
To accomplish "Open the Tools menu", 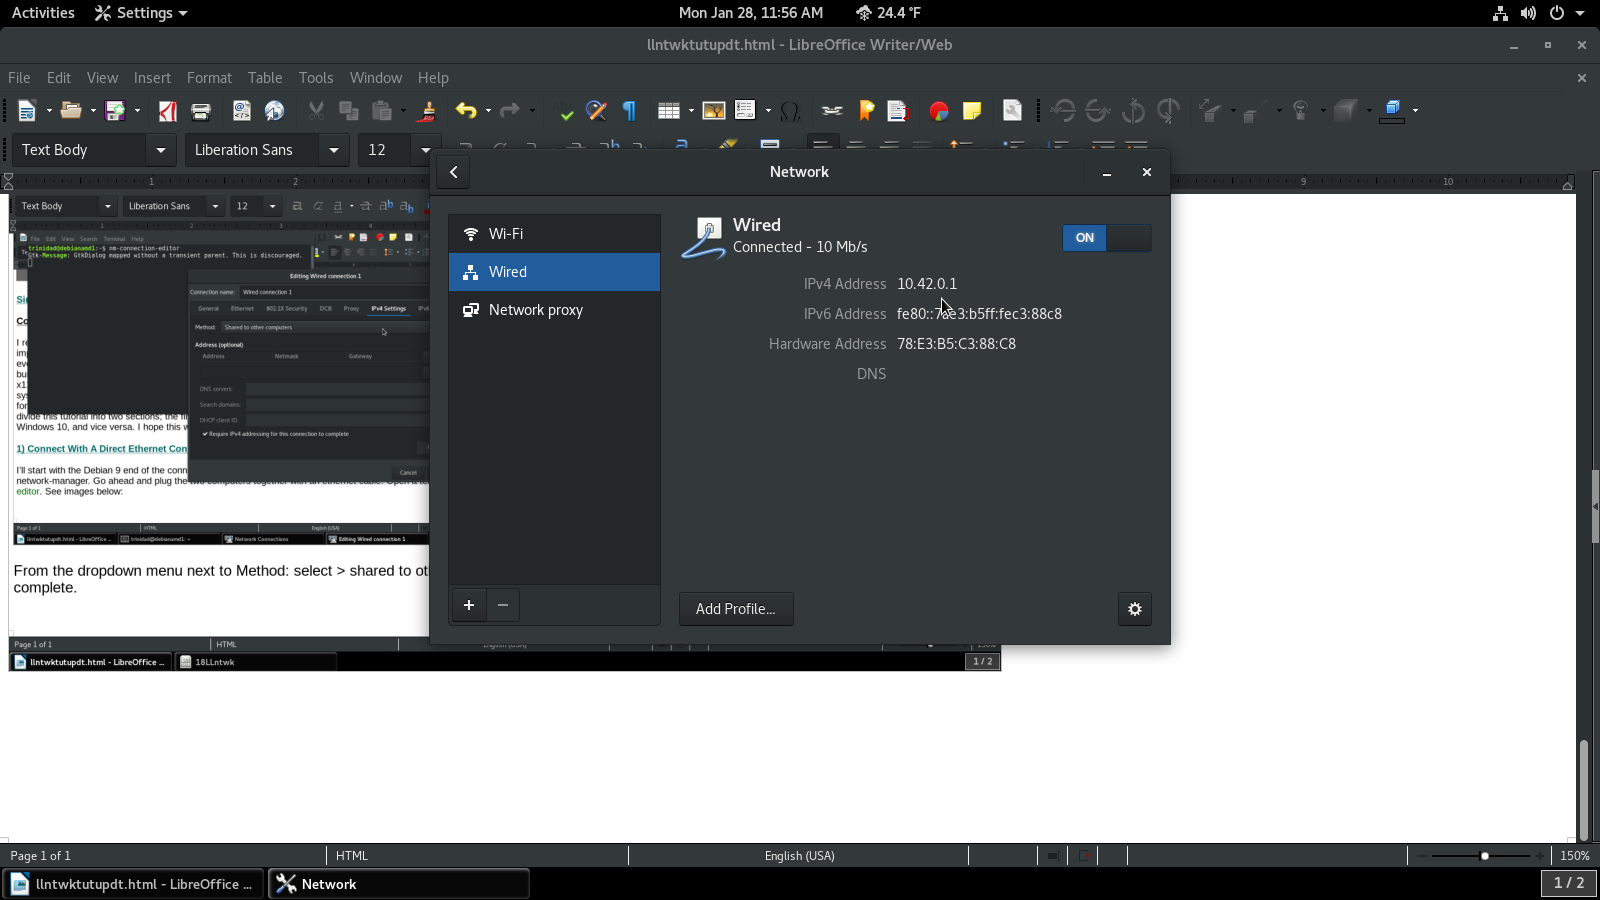I will point(316,78).
